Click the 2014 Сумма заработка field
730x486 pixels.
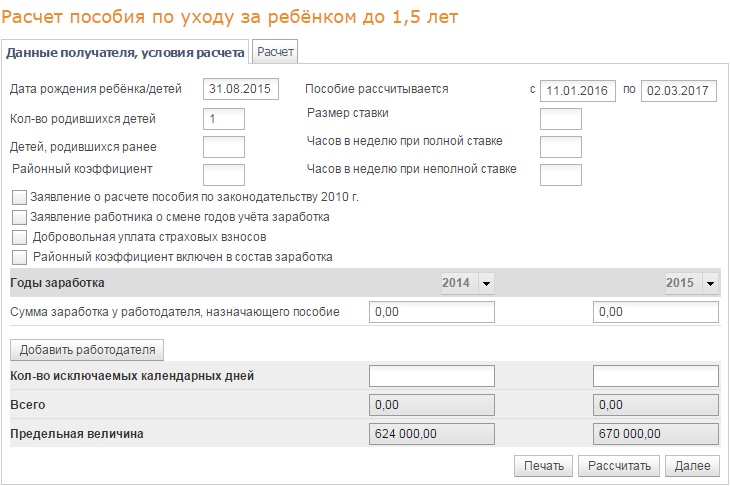tap(432, 313)
